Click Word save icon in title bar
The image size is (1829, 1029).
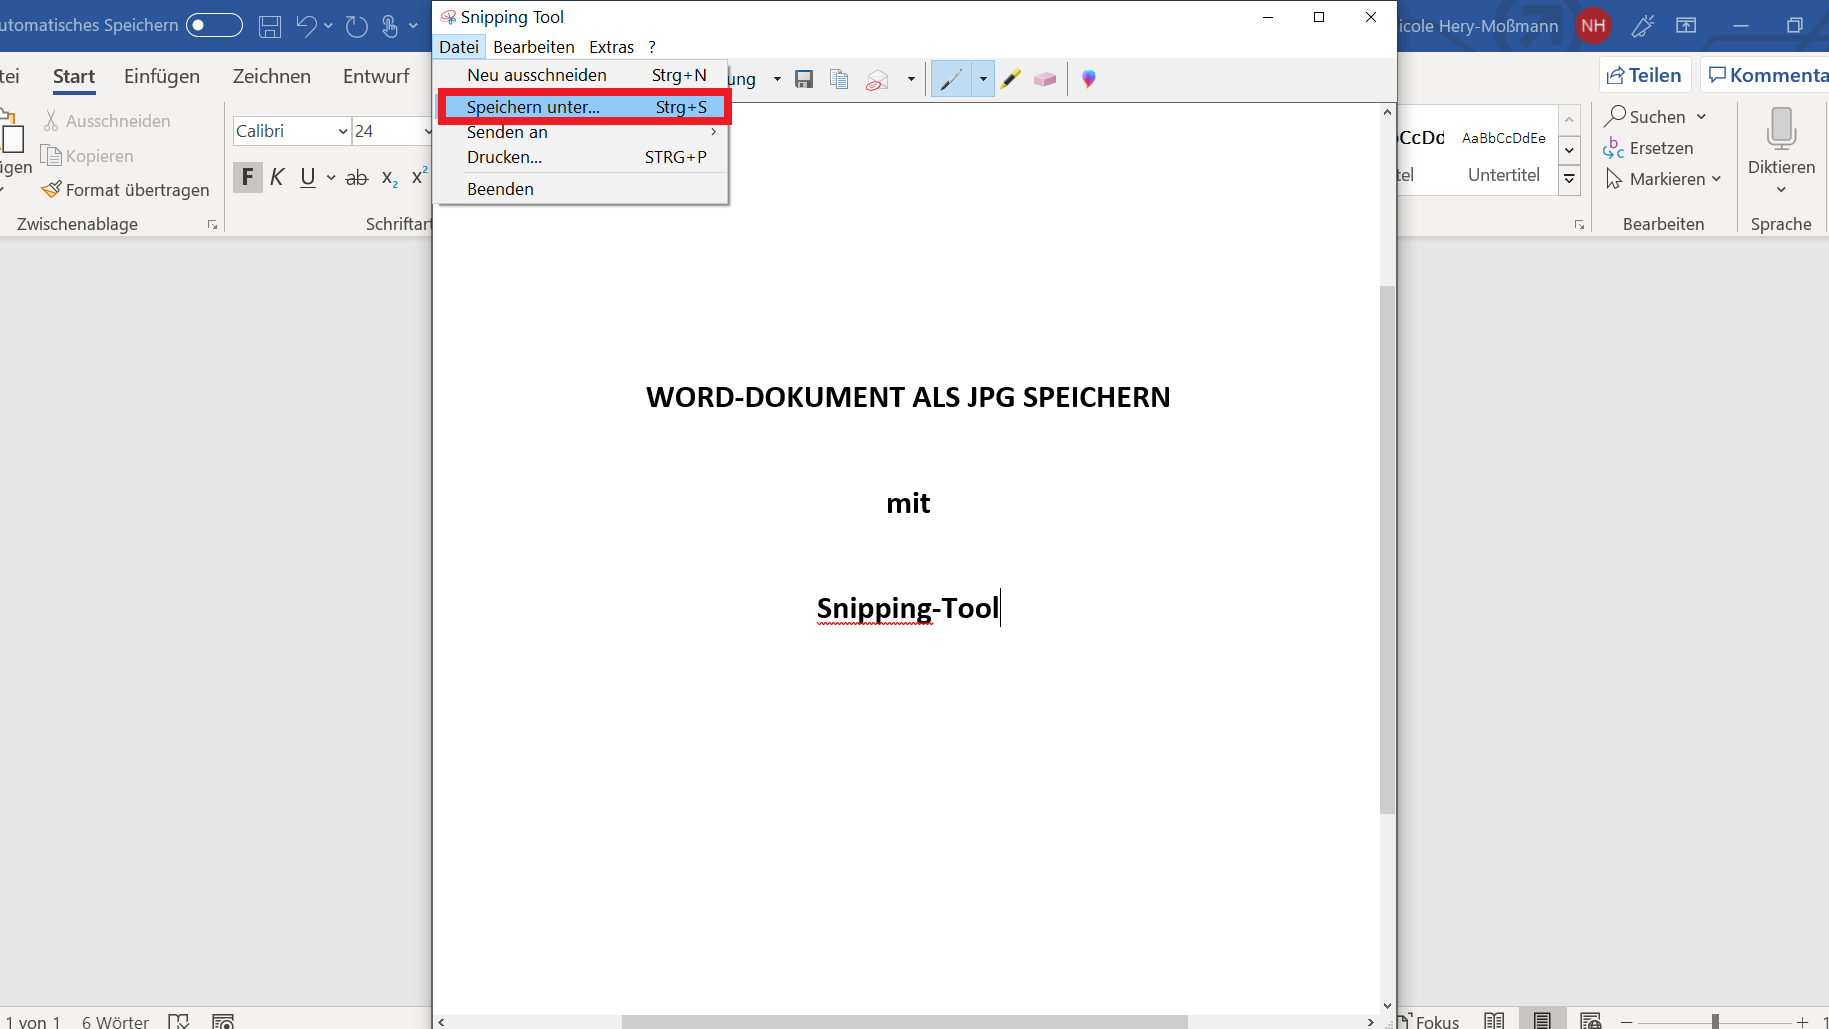click(270, 26)
